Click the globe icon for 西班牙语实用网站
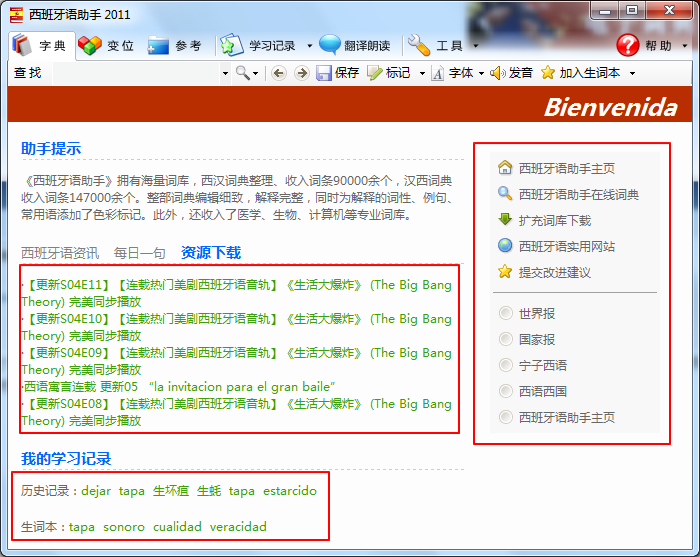The image size is (700, 557). (505, 245)
